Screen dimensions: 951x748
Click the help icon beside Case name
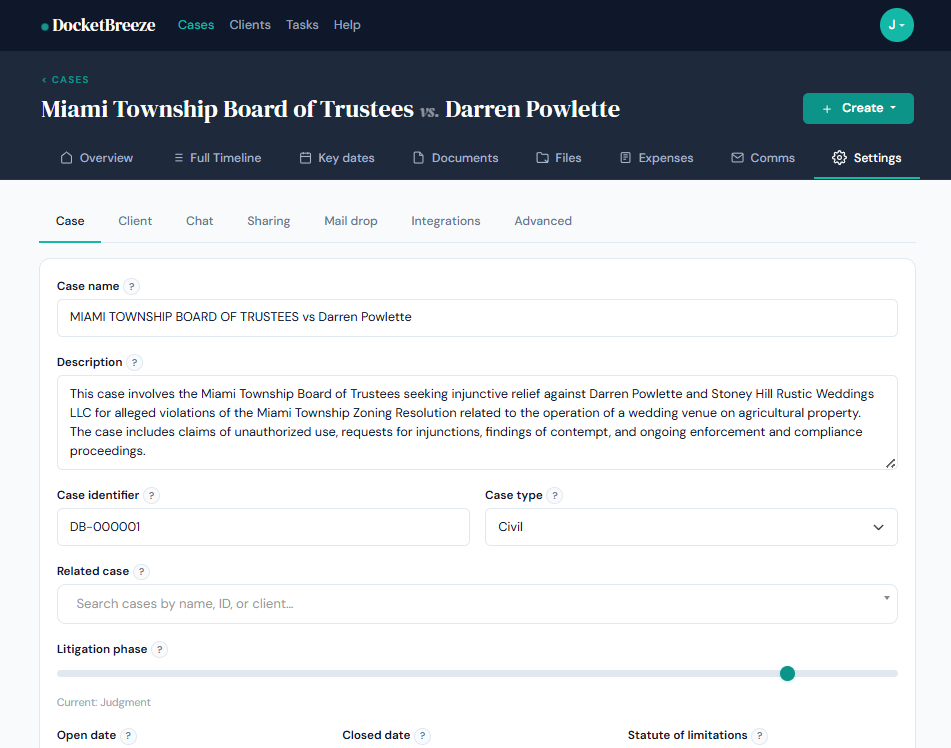pyautogui.click(x=132, y=287)
